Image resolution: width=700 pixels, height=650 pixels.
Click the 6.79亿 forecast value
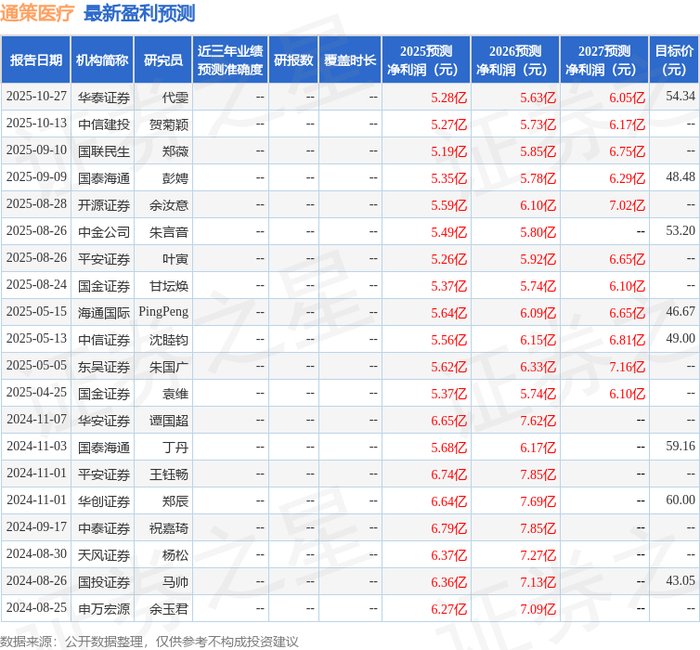coord(449,528)
